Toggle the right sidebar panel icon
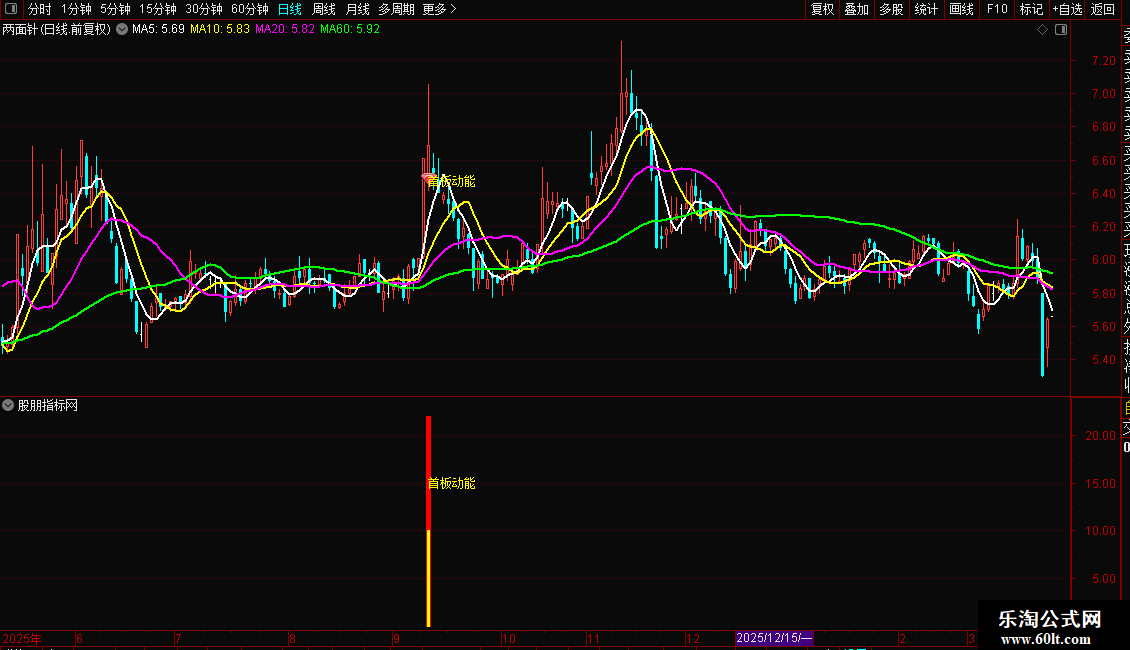Image resolution: width=1130 pixels, height=650 pixels. point(1061,29)
